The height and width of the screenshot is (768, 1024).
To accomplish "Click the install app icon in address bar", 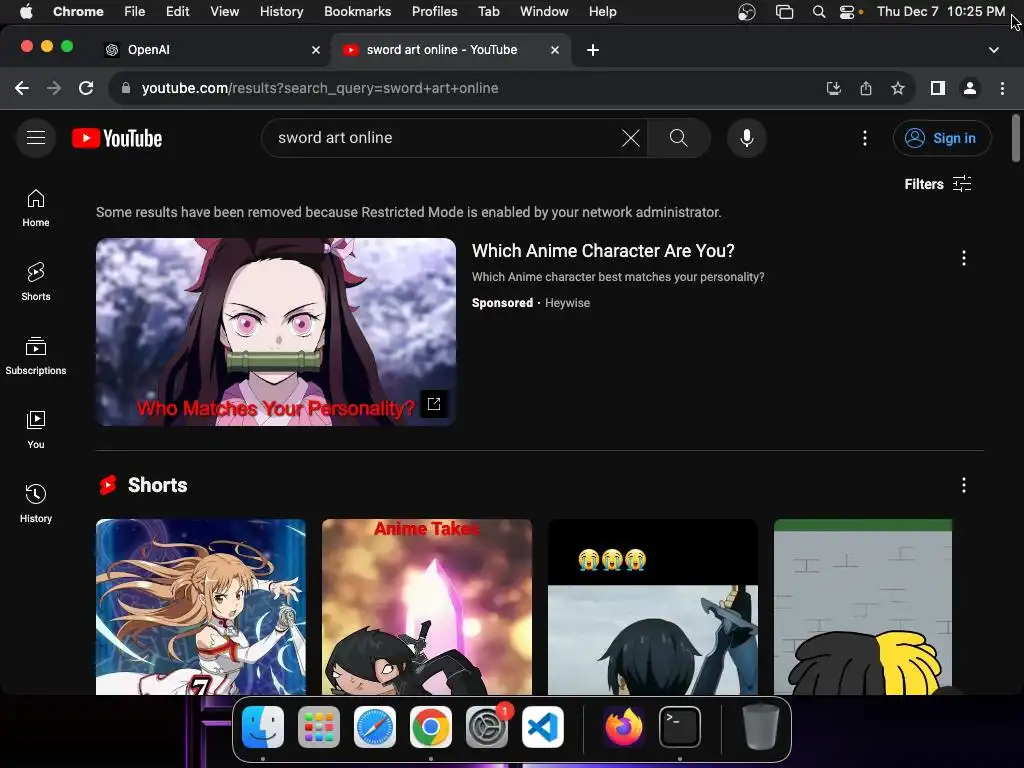I will click(834, 88).
